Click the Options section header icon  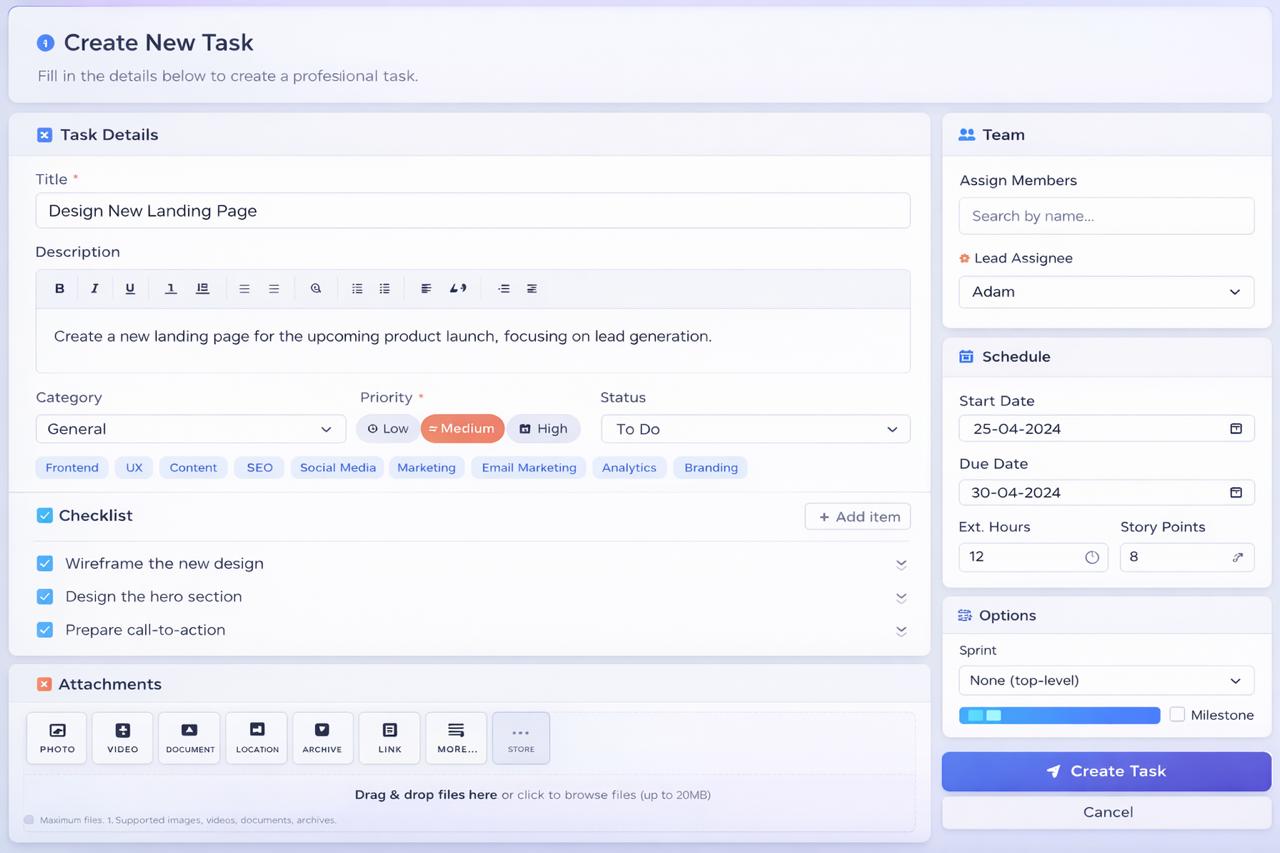tap(965, 615)
